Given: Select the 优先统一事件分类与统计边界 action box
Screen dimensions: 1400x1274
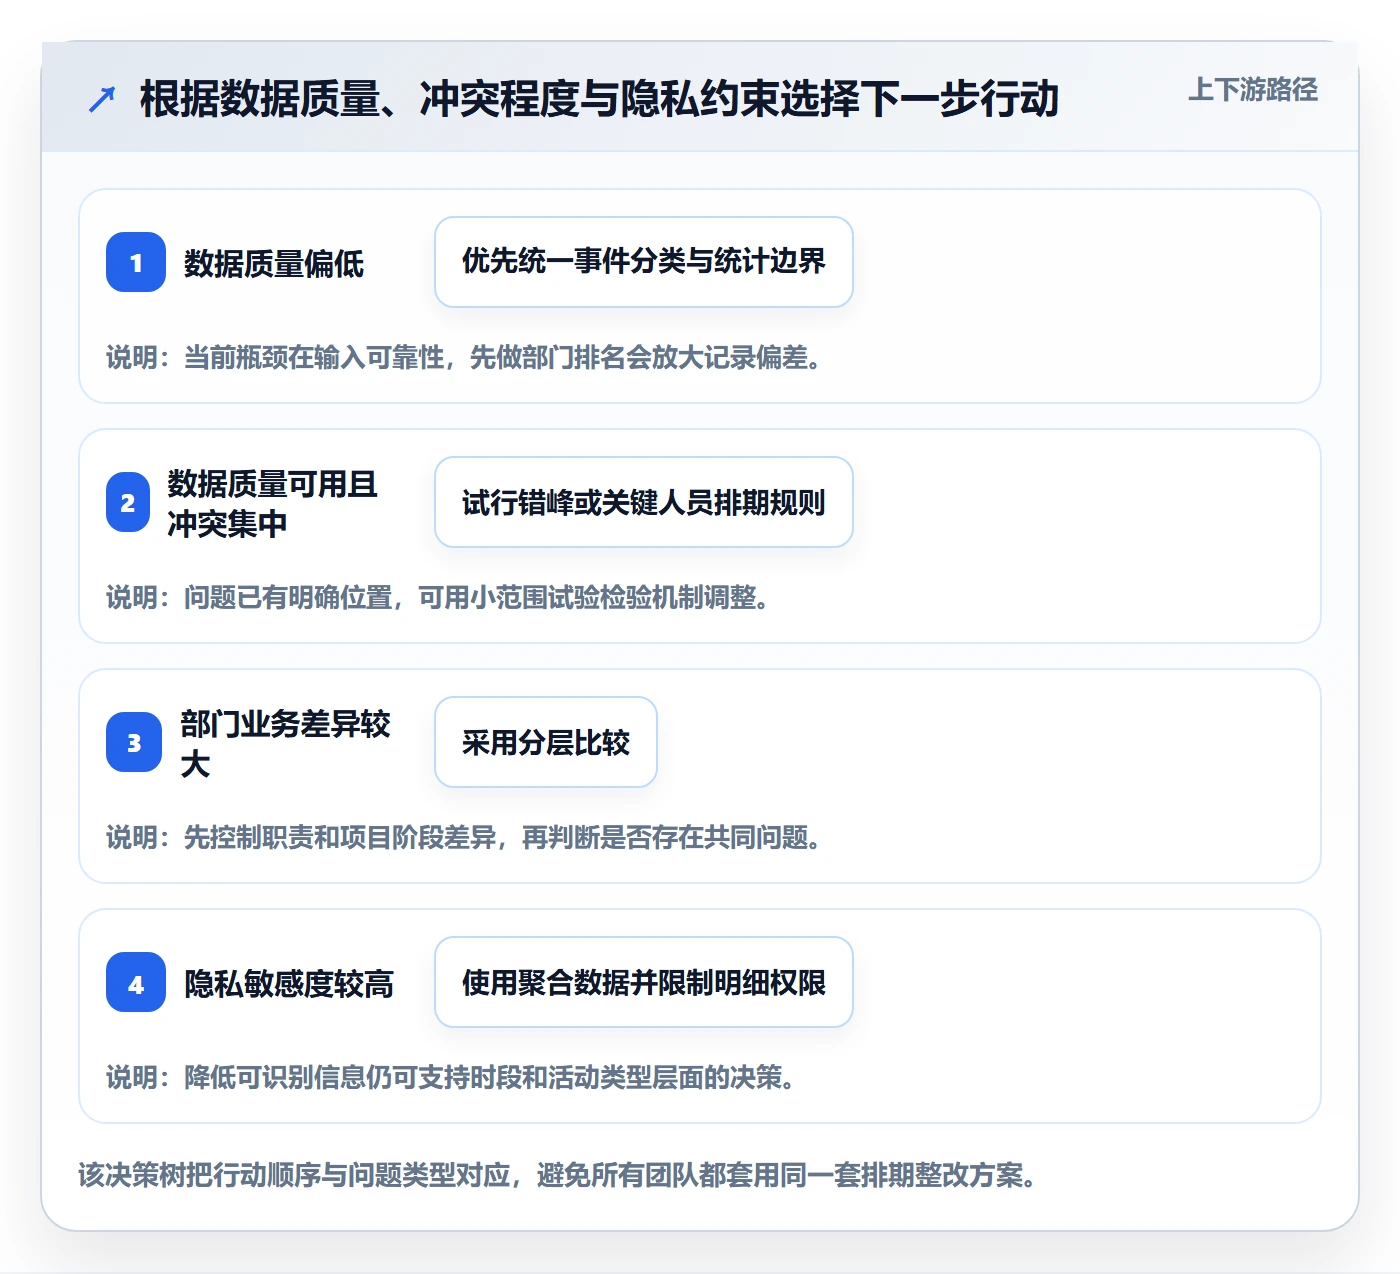Looking at the screenshot, I should (x=644, y=262).
